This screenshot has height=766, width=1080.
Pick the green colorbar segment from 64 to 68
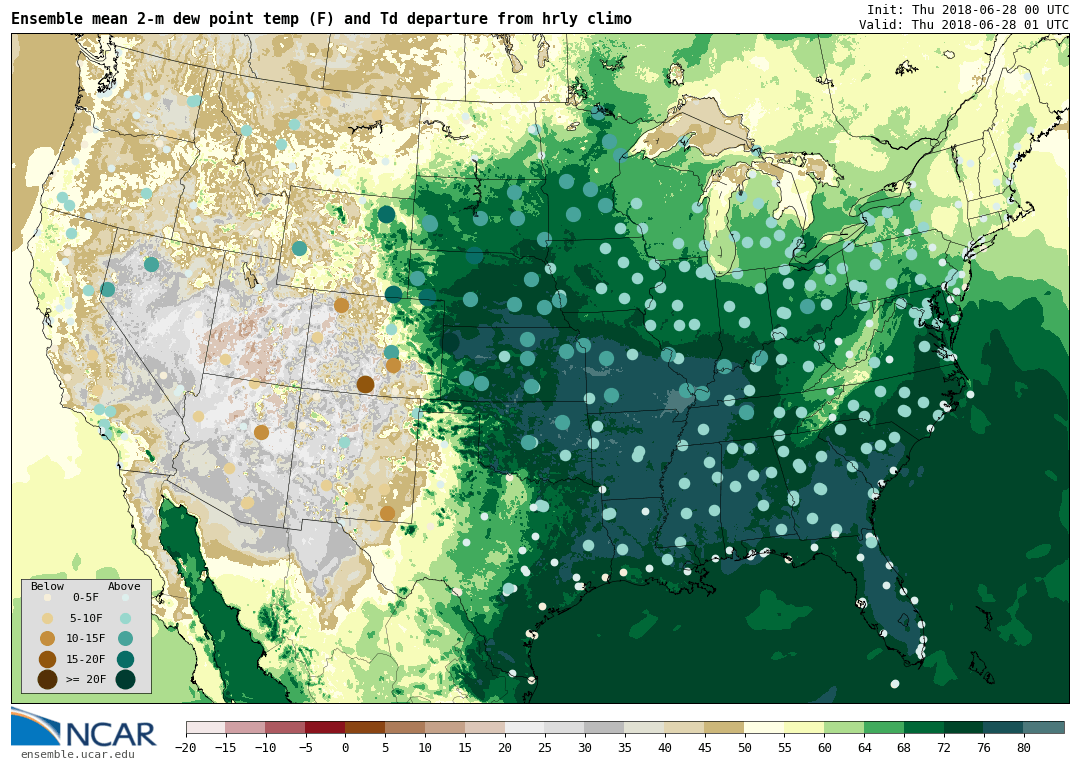tap(885, 727)
